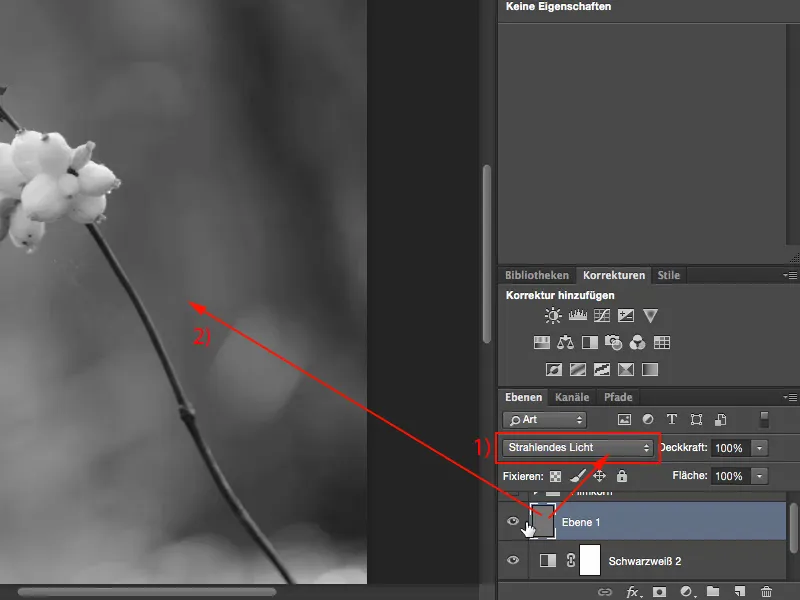Add a Levels adjustment layer

click(x=578, y=316)
